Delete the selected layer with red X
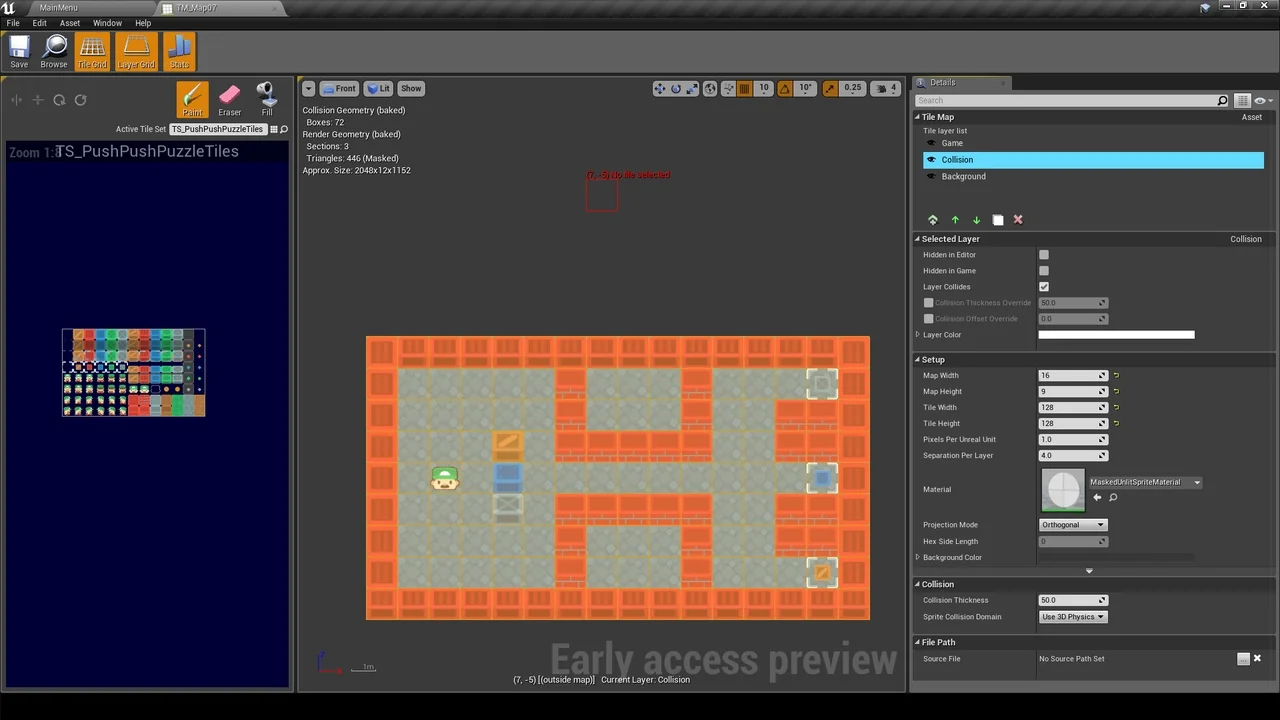 pyautogui.click(x=1018, y=220)
